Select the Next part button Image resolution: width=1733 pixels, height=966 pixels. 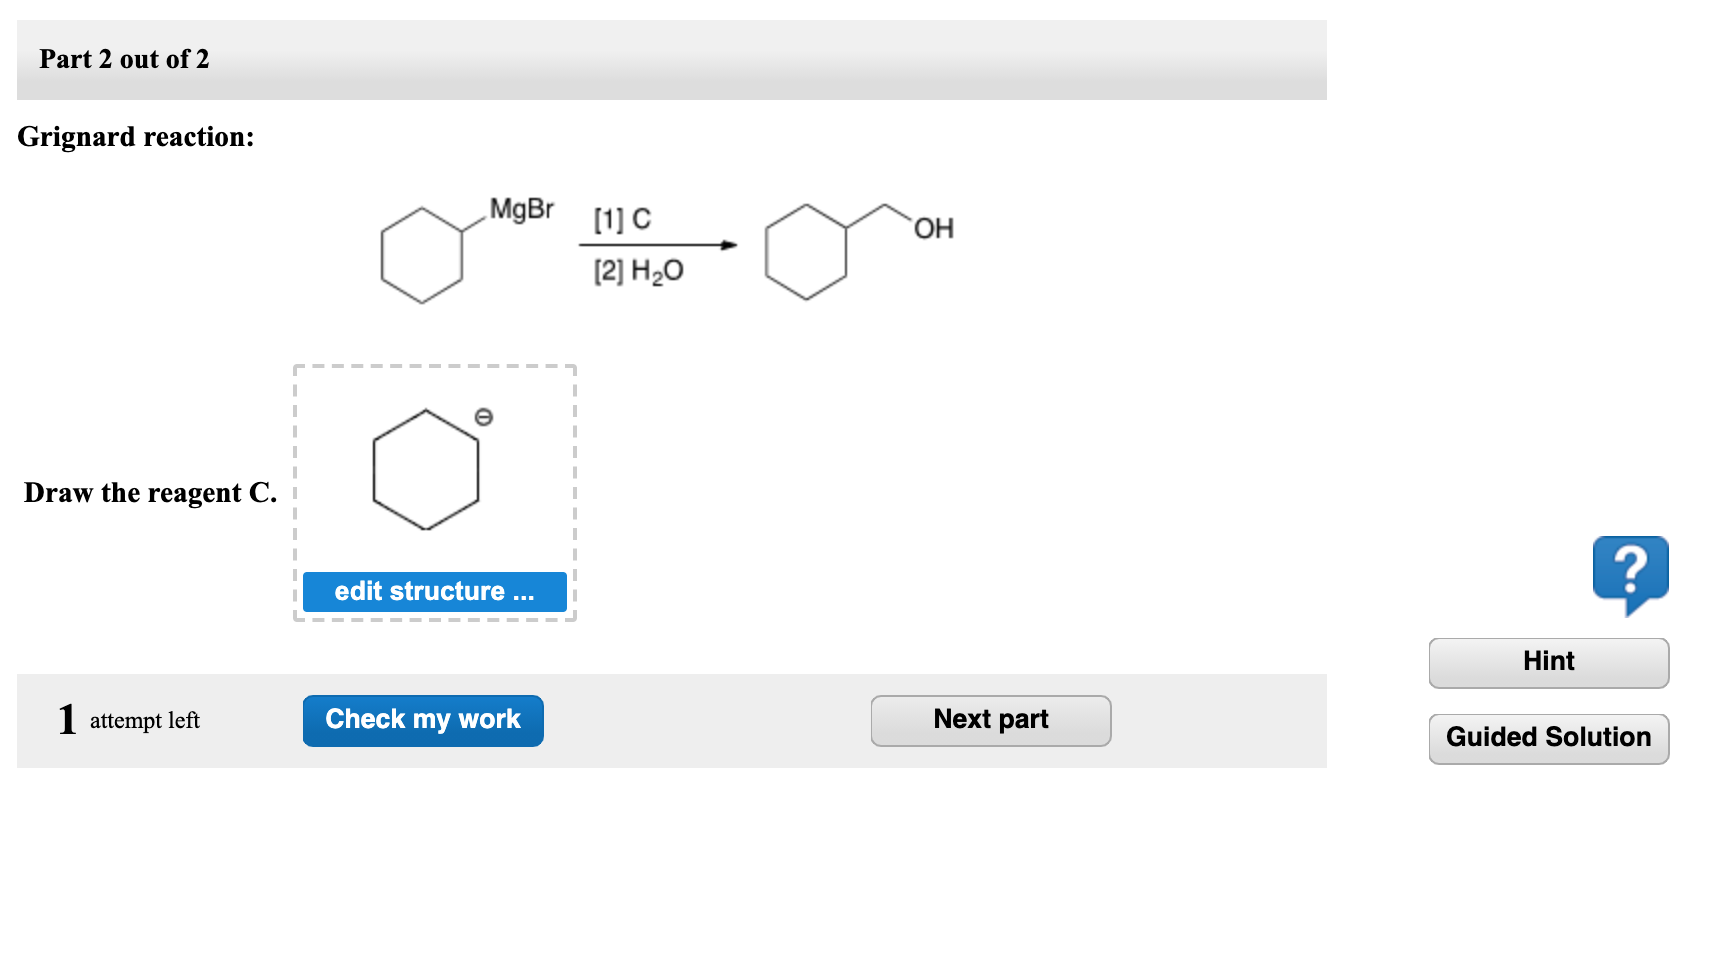(990, 720)
